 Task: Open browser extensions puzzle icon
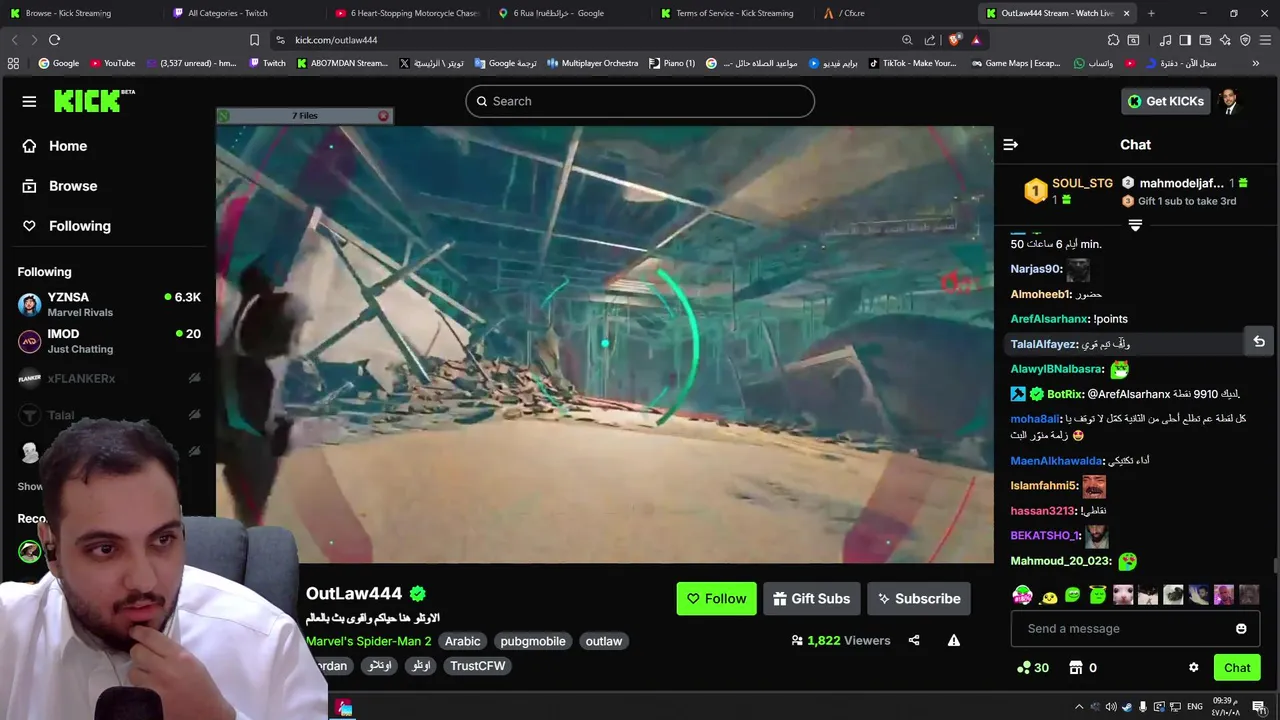(1113, 40)
